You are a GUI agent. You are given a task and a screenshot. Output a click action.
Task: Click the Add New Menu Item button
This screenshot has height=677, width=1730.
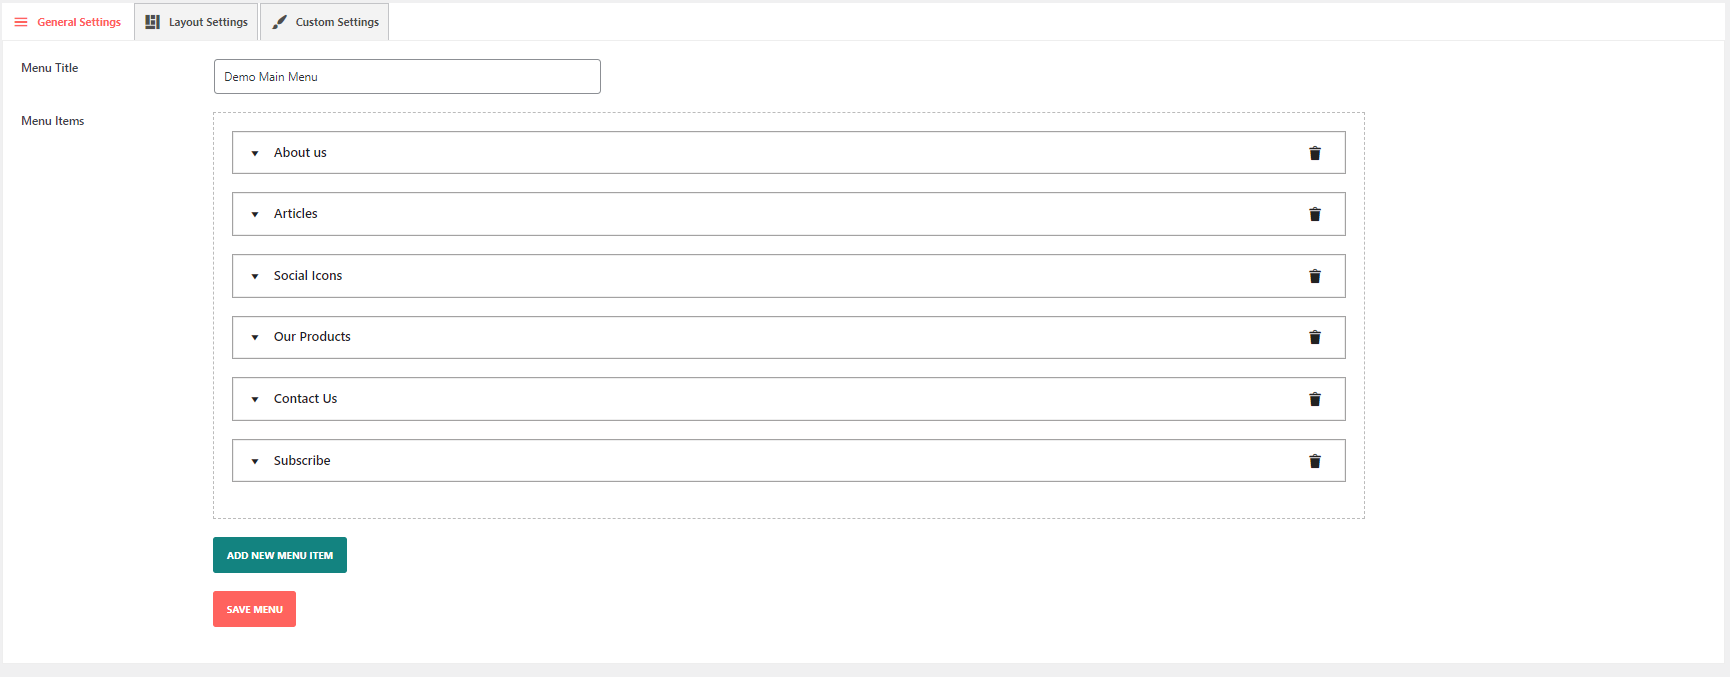click(x=279, y=555)
